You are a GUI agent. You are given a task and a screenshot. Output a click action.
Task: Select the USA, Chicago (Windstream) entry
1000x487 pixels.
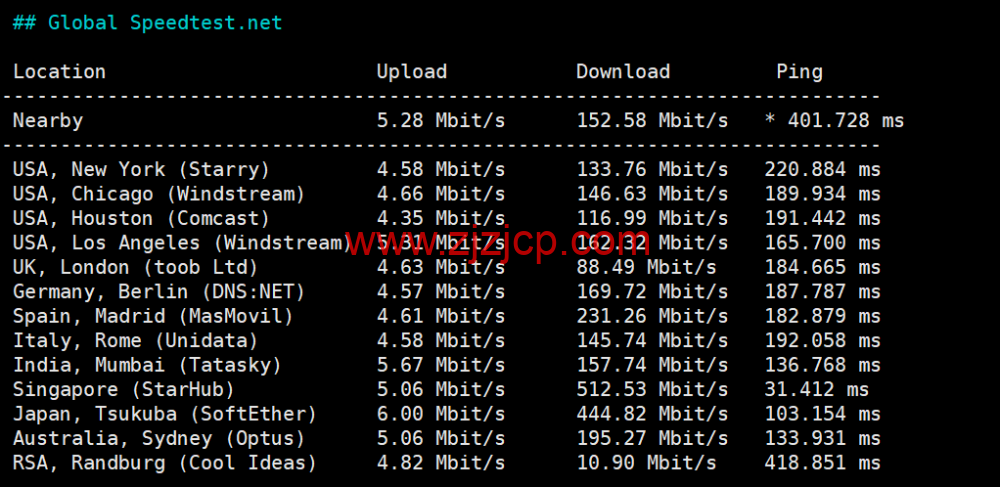158,194
